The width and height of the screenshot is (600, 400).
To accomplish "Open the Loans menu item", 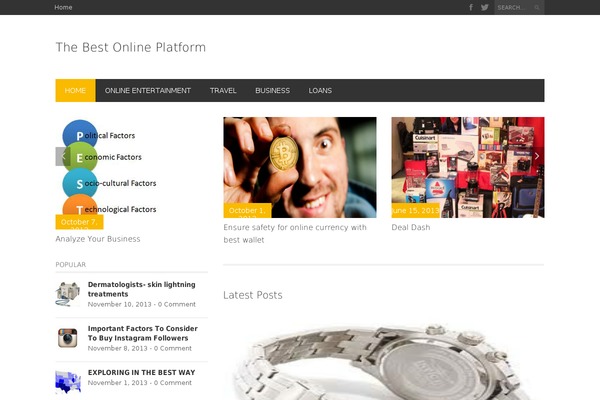I will click(320, 90).
